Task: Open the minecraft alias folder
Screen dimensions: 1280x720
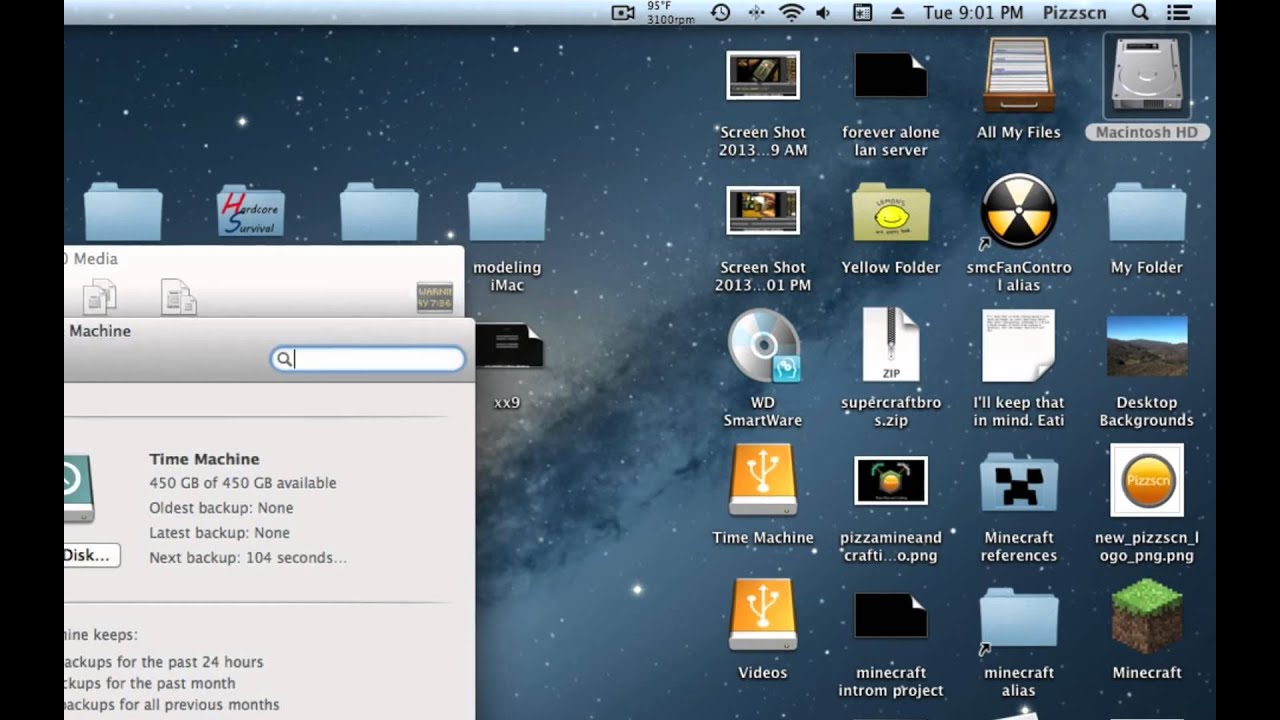Action: [x=1018, y=618]
